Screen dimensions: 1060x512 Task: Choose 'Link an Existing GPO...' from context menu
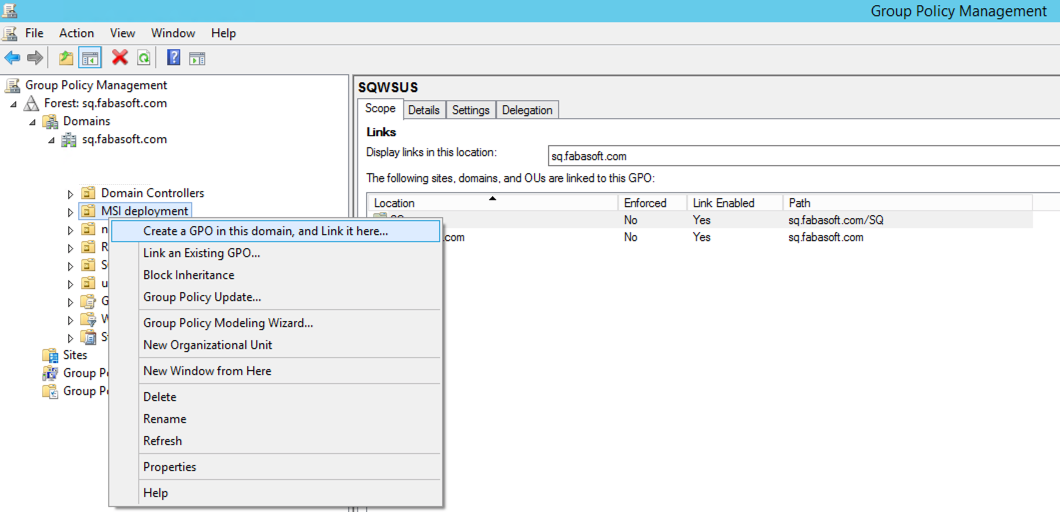pos(201,253)
